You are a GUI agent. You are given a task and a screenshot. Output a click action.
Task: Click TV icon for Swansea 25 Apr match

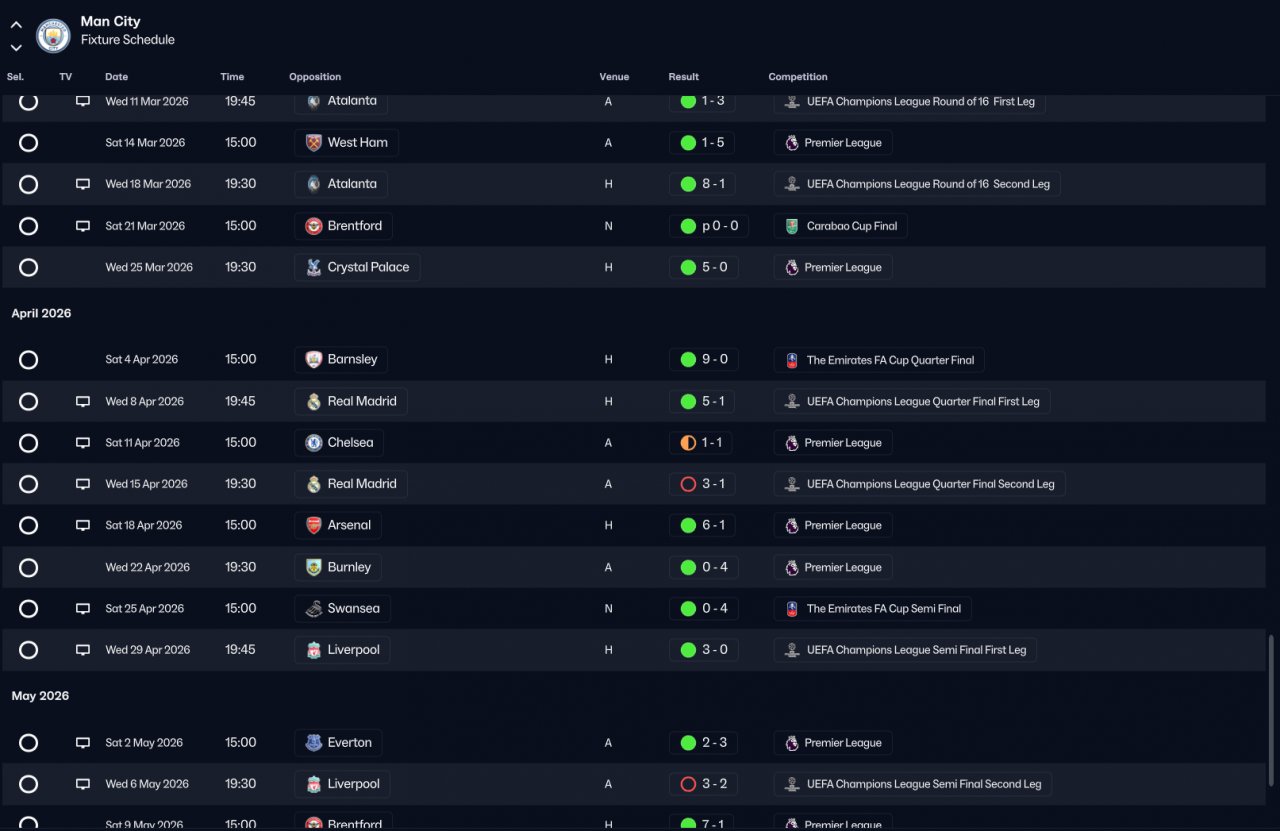point(83,609)
